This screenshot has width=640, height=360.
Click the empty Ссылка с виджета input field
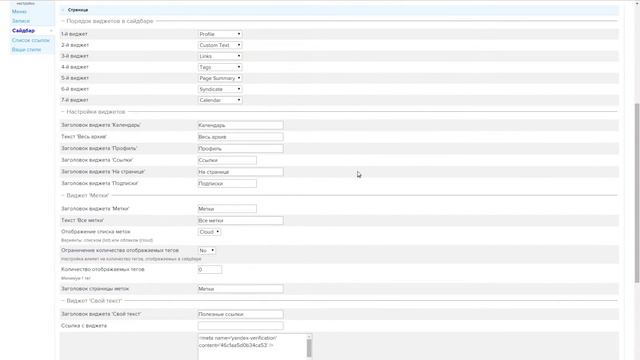240,326
